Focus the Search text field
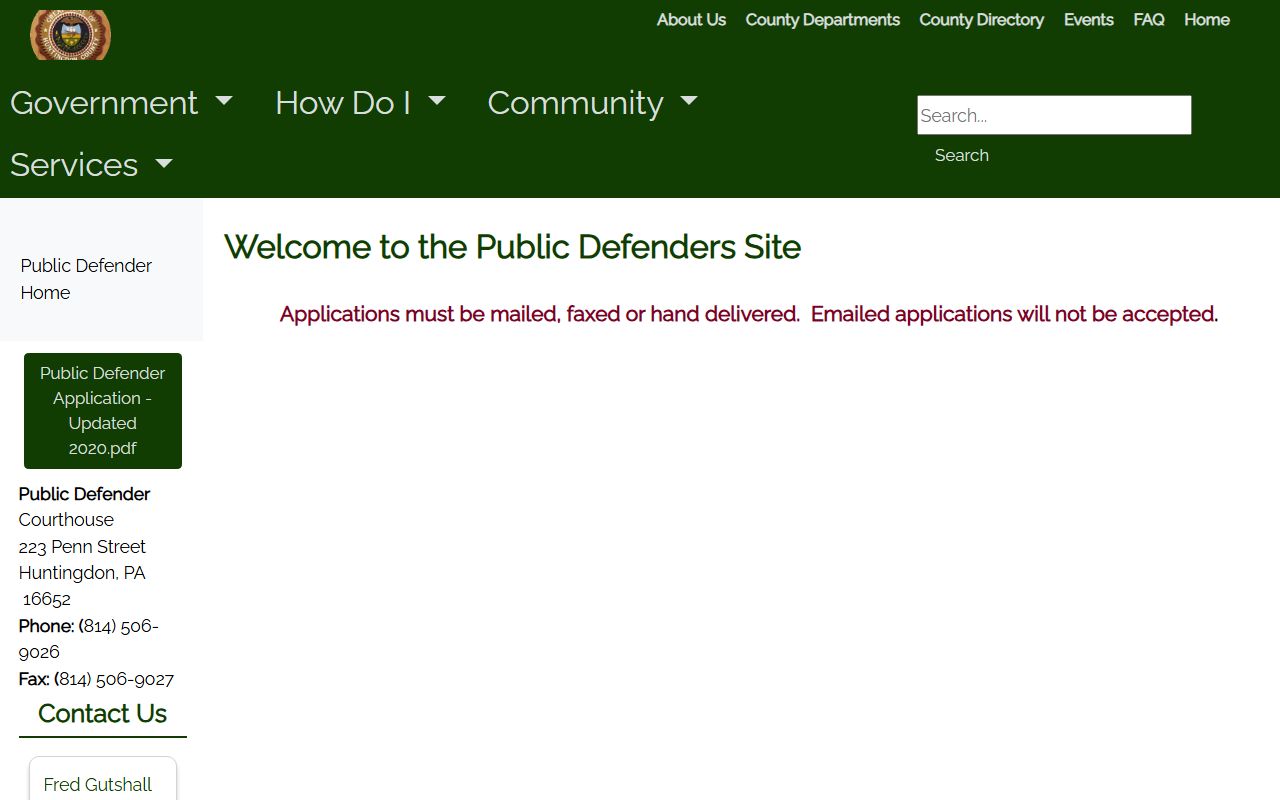Image resolution: width=1280 pixels, height=800 pixels. click(1054, 115)
